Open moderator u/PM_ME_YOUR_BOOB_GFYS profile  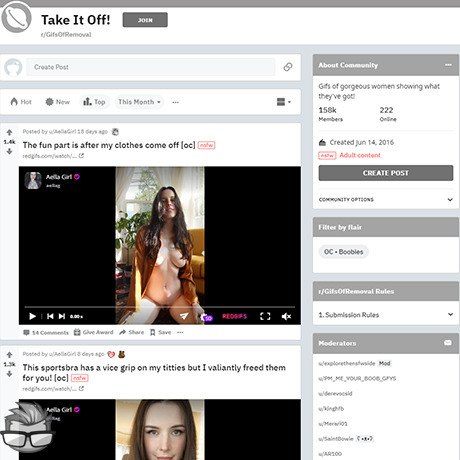(x=357, y=378)
